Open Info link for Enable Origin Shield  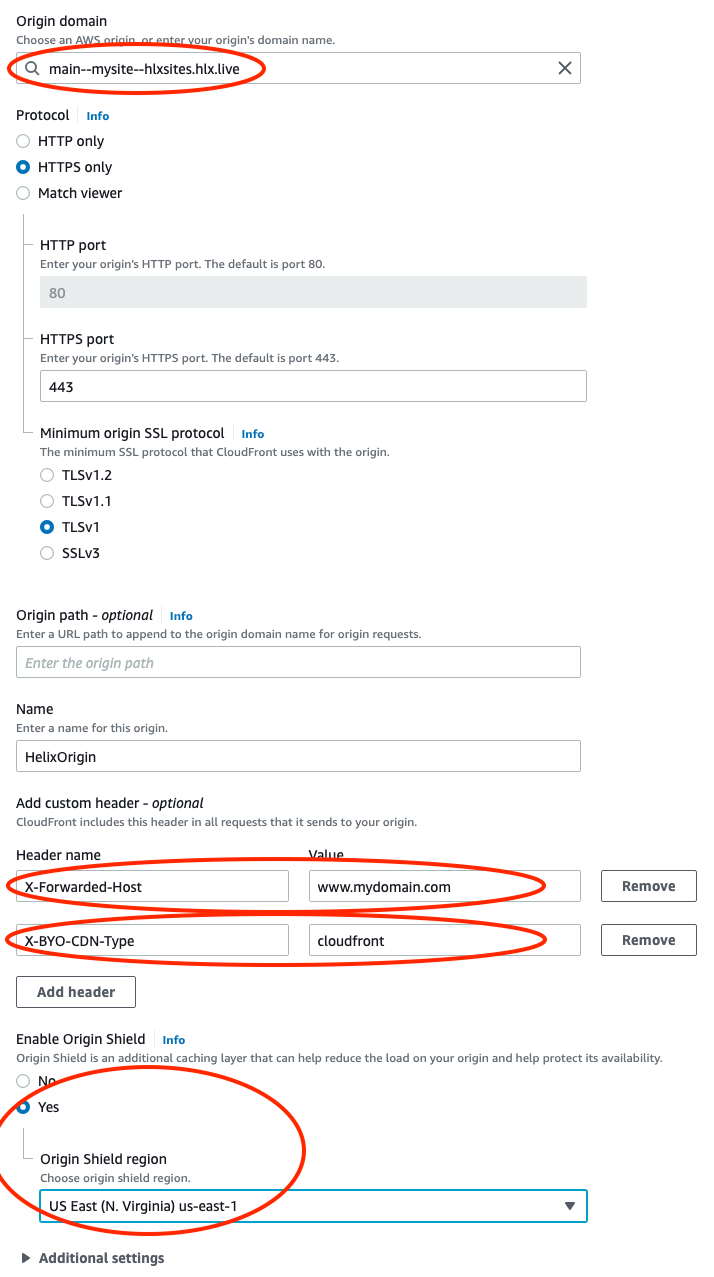tap(174, 1040)
